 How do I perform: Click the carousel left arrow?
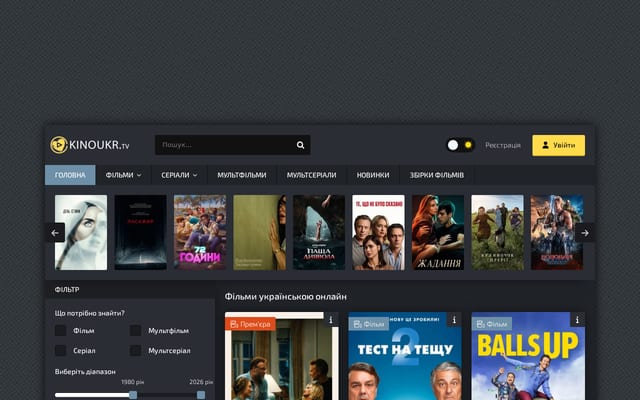coord(55,233)
